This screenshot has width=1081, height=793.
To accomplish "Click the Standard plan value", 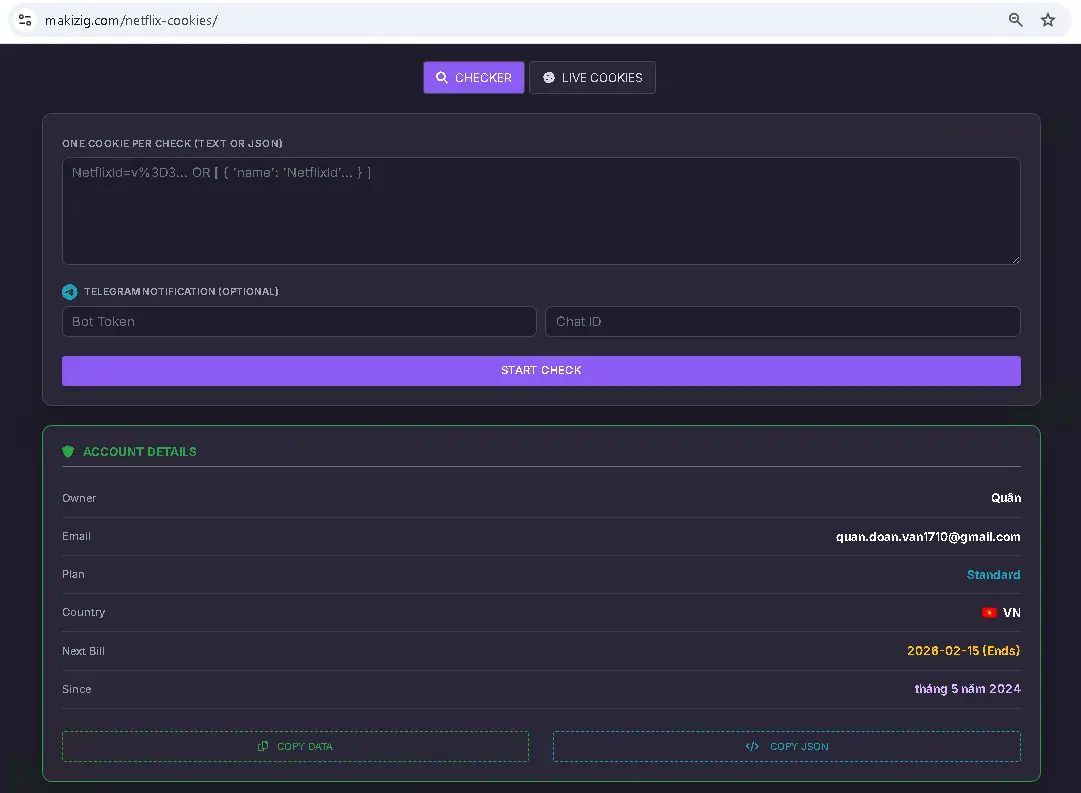I will (x=993, y=574).
